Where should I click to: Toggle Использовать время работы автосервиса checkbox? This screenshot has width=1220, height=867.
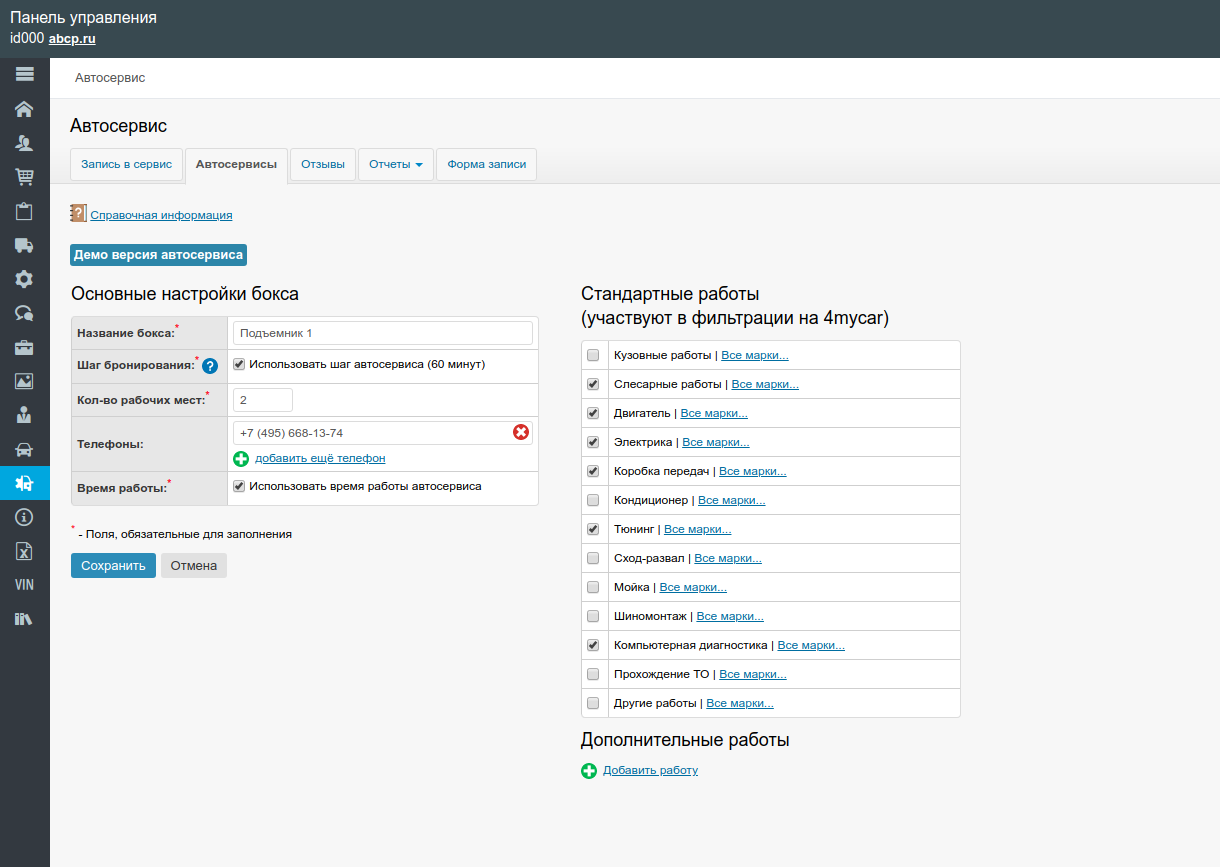pos(239,486)
